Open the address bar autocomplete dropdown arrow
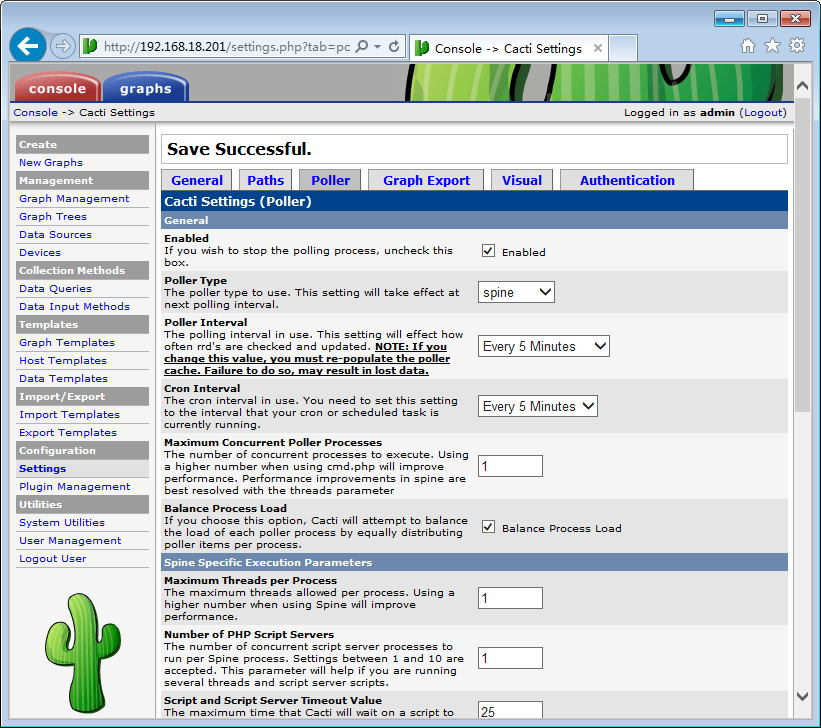Viewport: 821px width, 728px height. pos(378,47)
